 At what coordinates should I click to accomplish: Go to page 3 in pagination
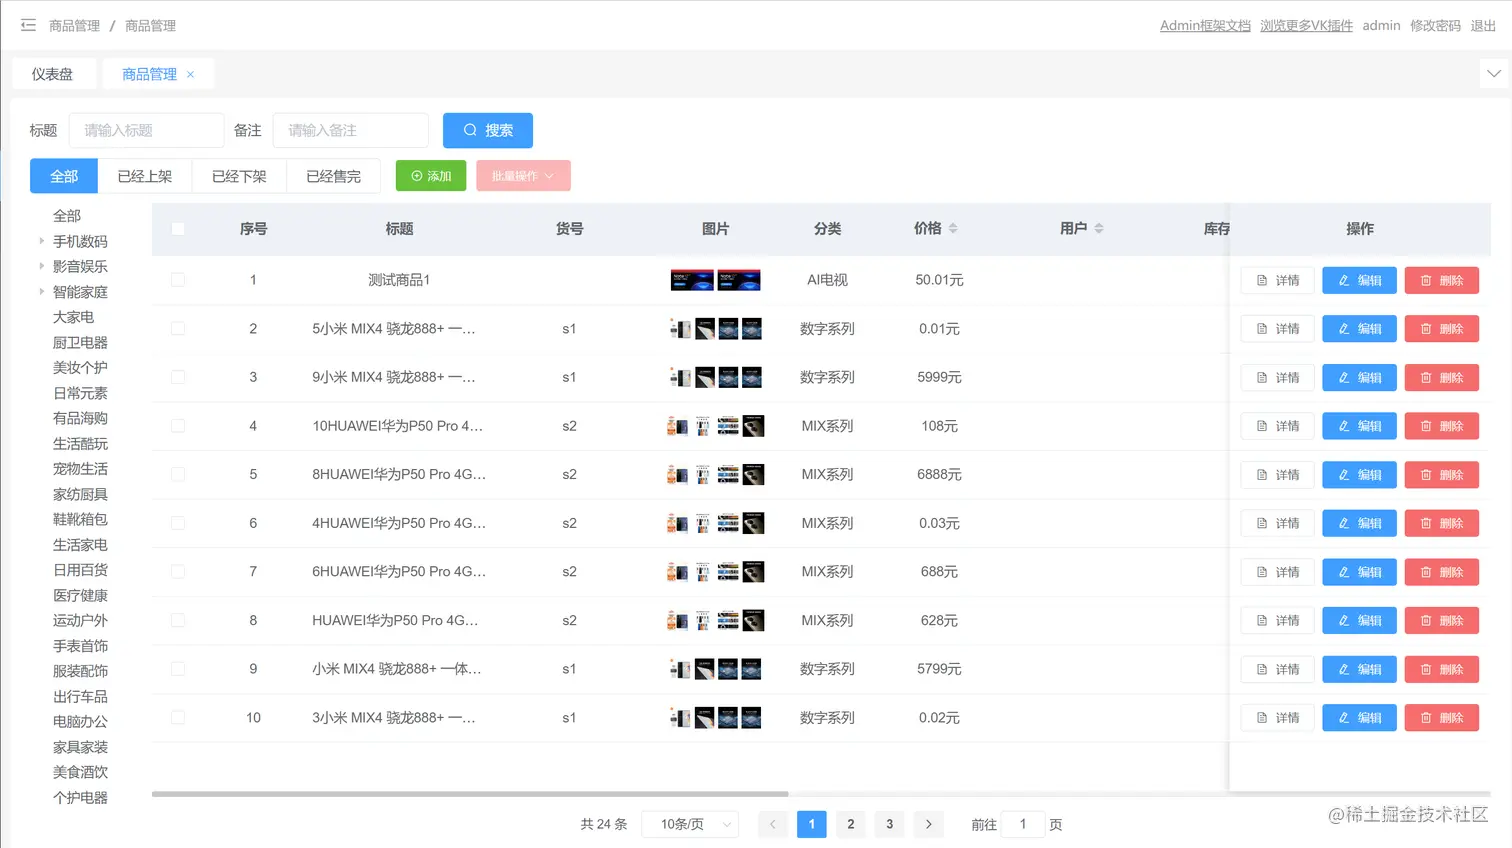[889, 824]
